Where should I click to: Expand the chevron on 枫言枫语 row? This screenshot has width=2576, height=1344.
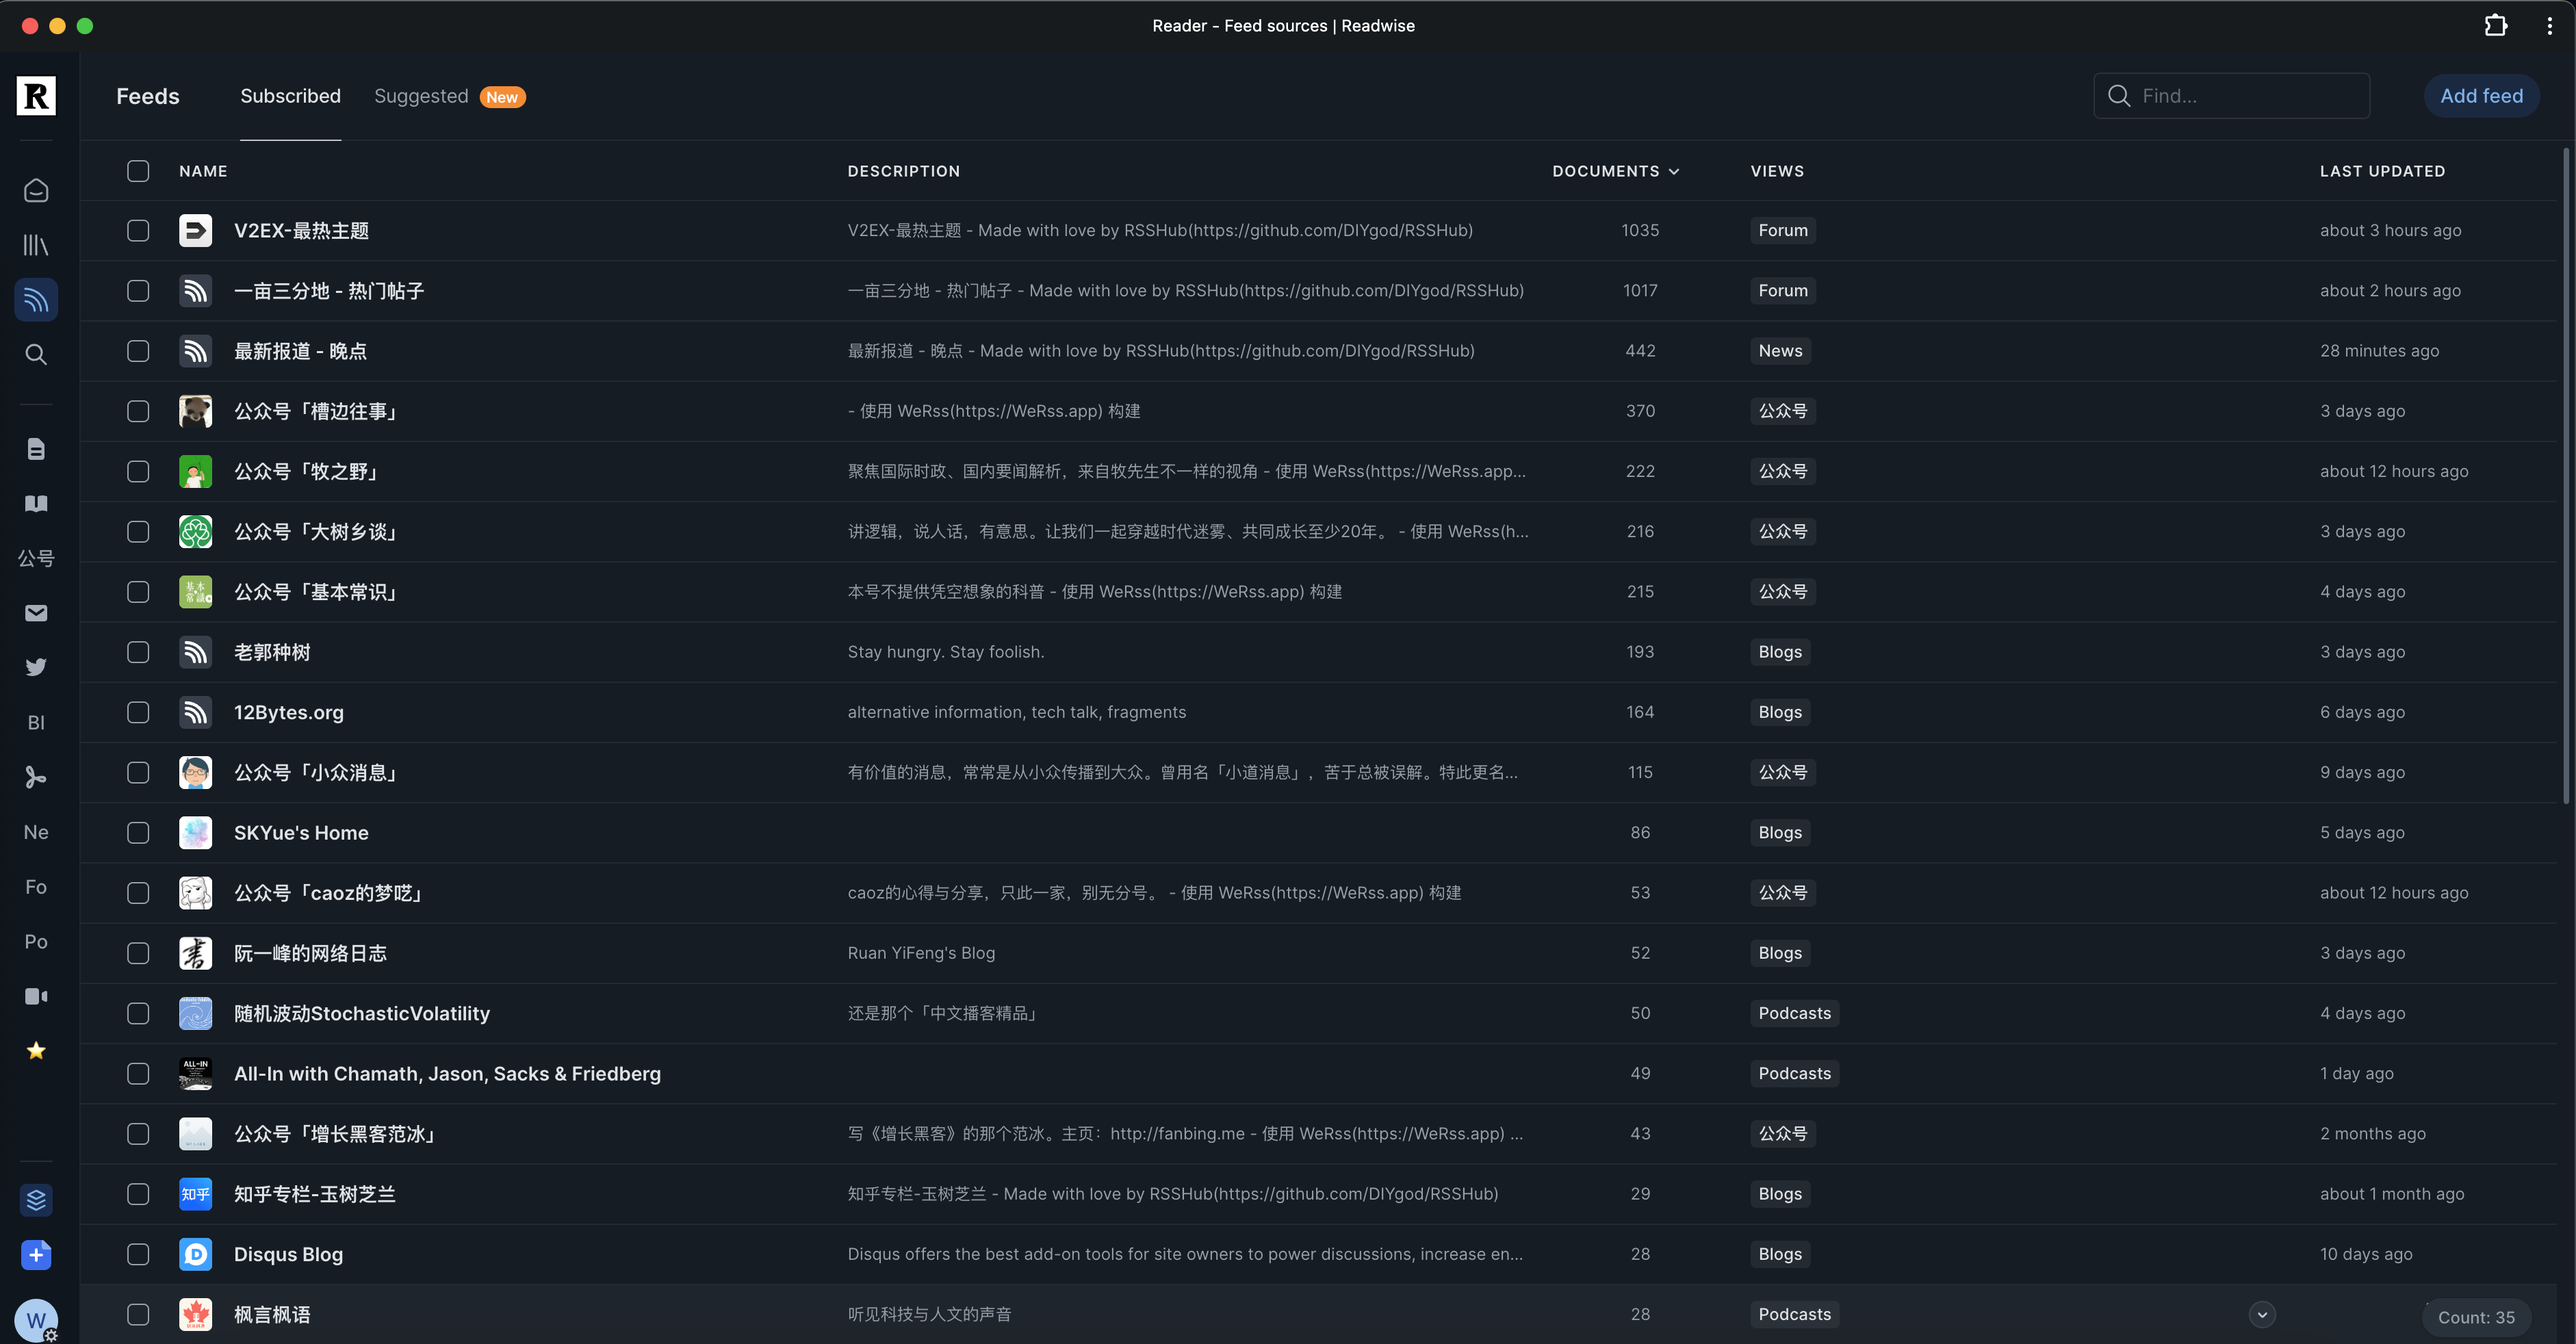coord(2262,1314)
